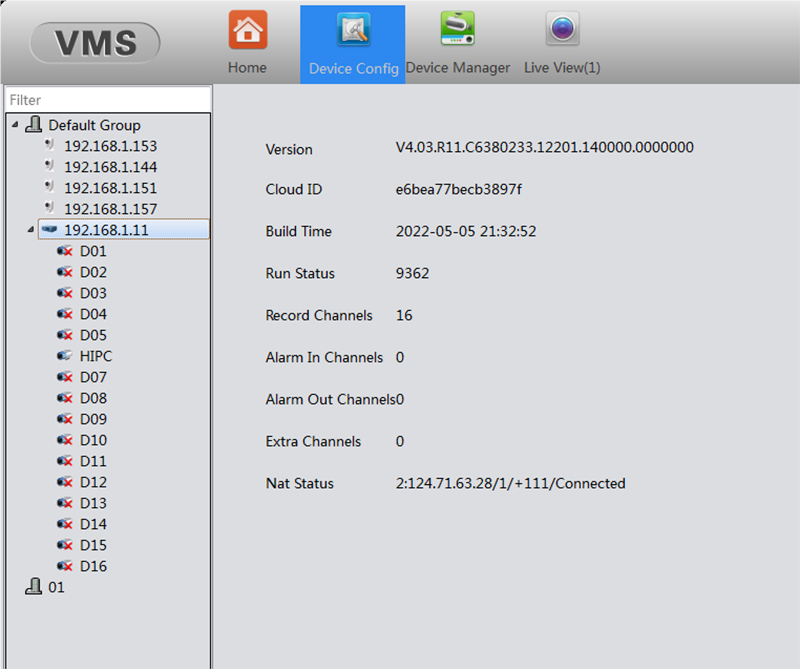Select device 192.168.1.153 in the tree
This screenshot has width=800, height=669.
pos(110,146)
